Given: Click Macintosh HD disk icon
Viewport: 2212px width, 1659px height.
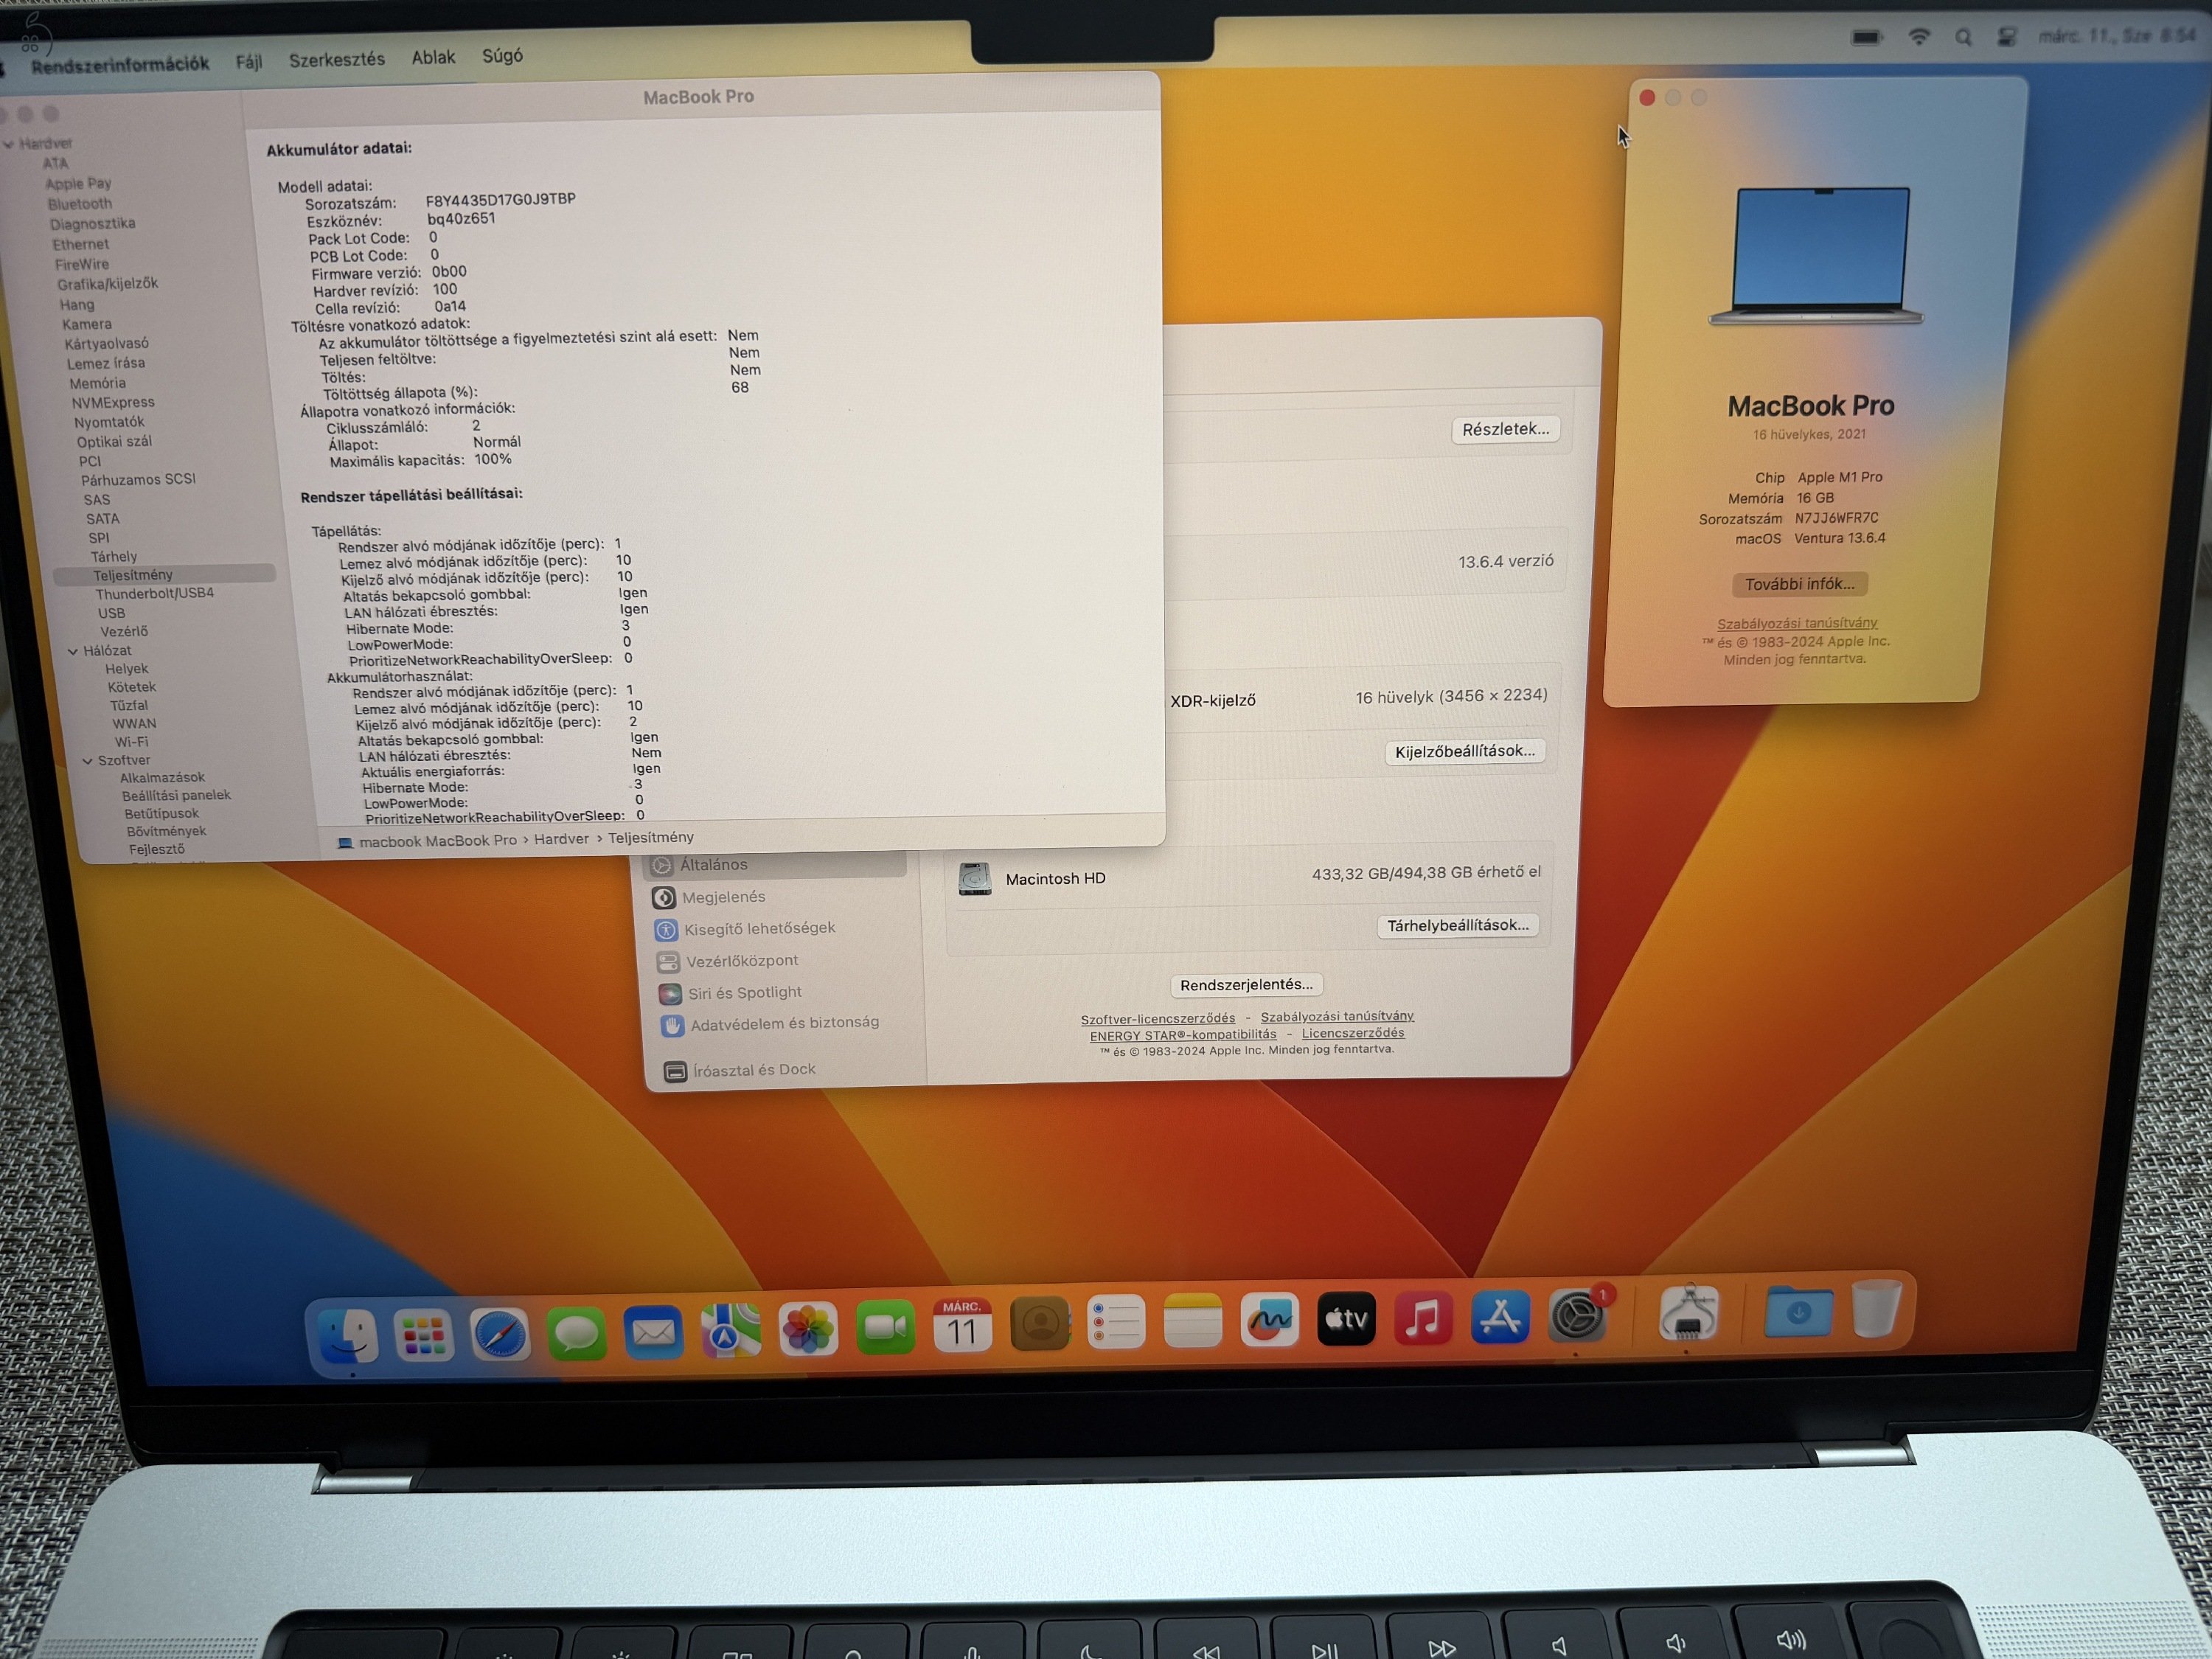Looking at the screenshot, I should tap(975, 878).
